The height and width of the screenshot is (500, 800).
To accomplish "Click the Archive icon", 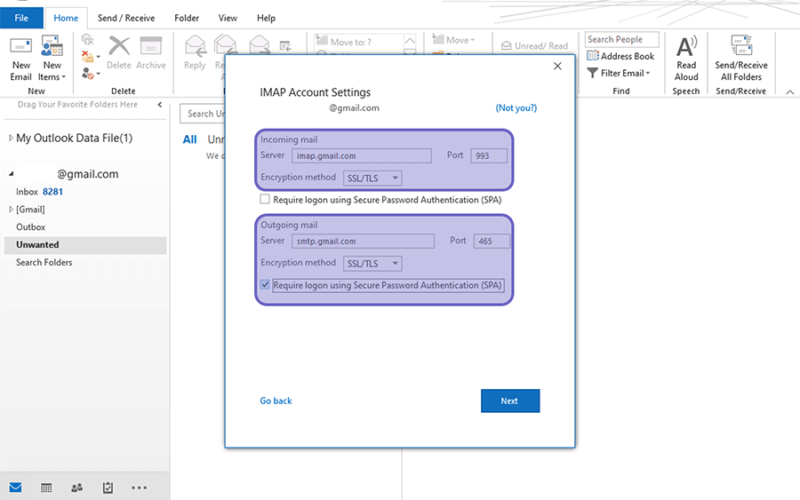I will click(x=151, y=46).
